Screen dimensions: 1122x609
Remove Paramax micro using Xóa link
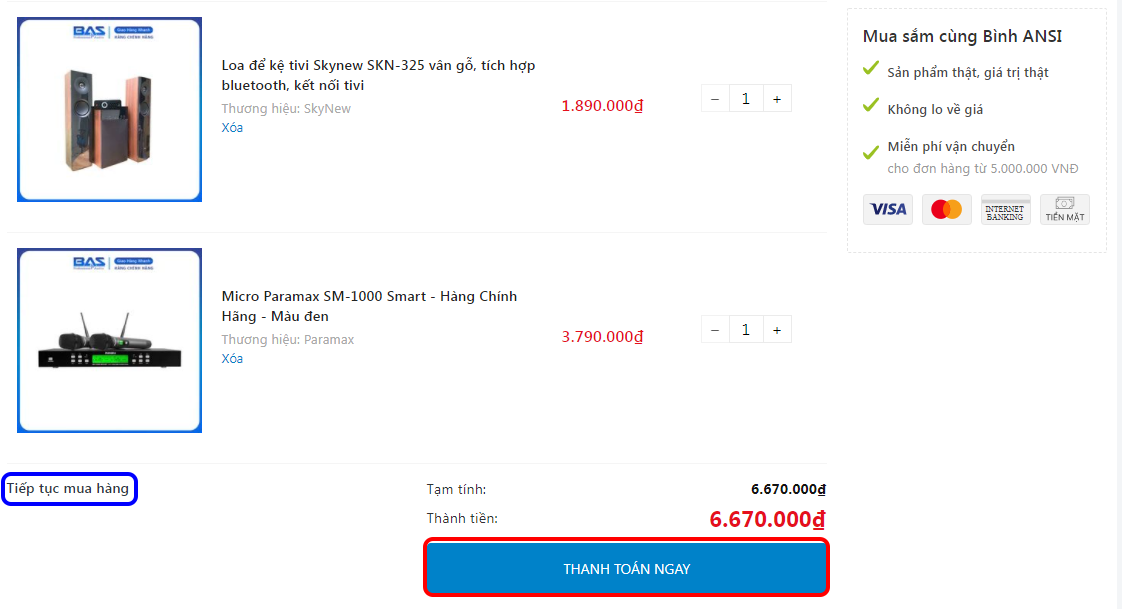coord(232,359)
